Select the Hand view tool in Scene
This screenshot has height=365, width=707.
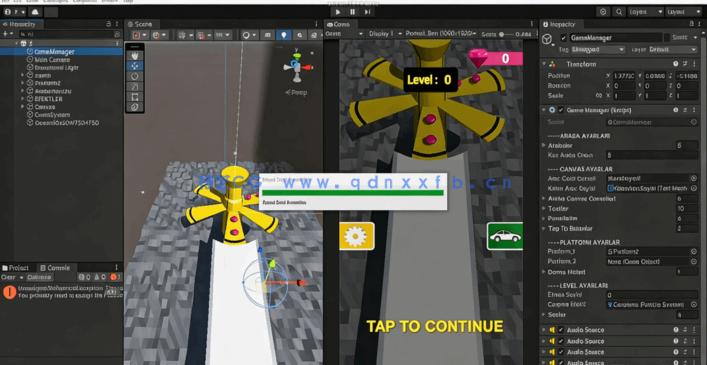click(135, 55)
